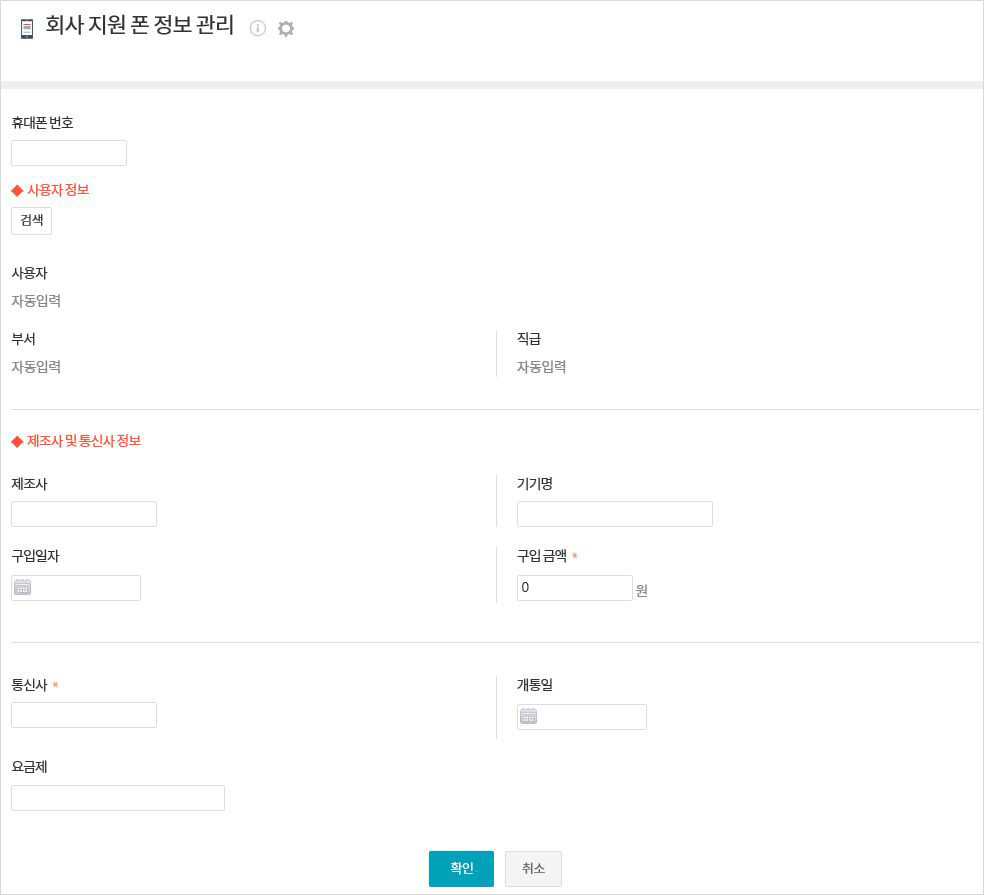Click the 개통일 date text area
This screenshot has width=984, height=895.
tap(592, 717)
